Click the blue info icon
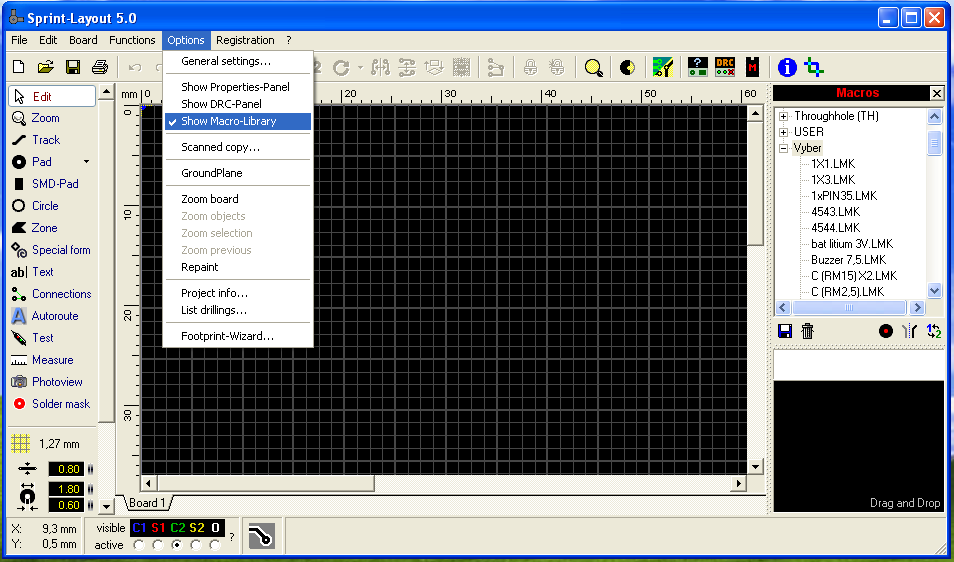The image size is (954, 562). point(787,67)
